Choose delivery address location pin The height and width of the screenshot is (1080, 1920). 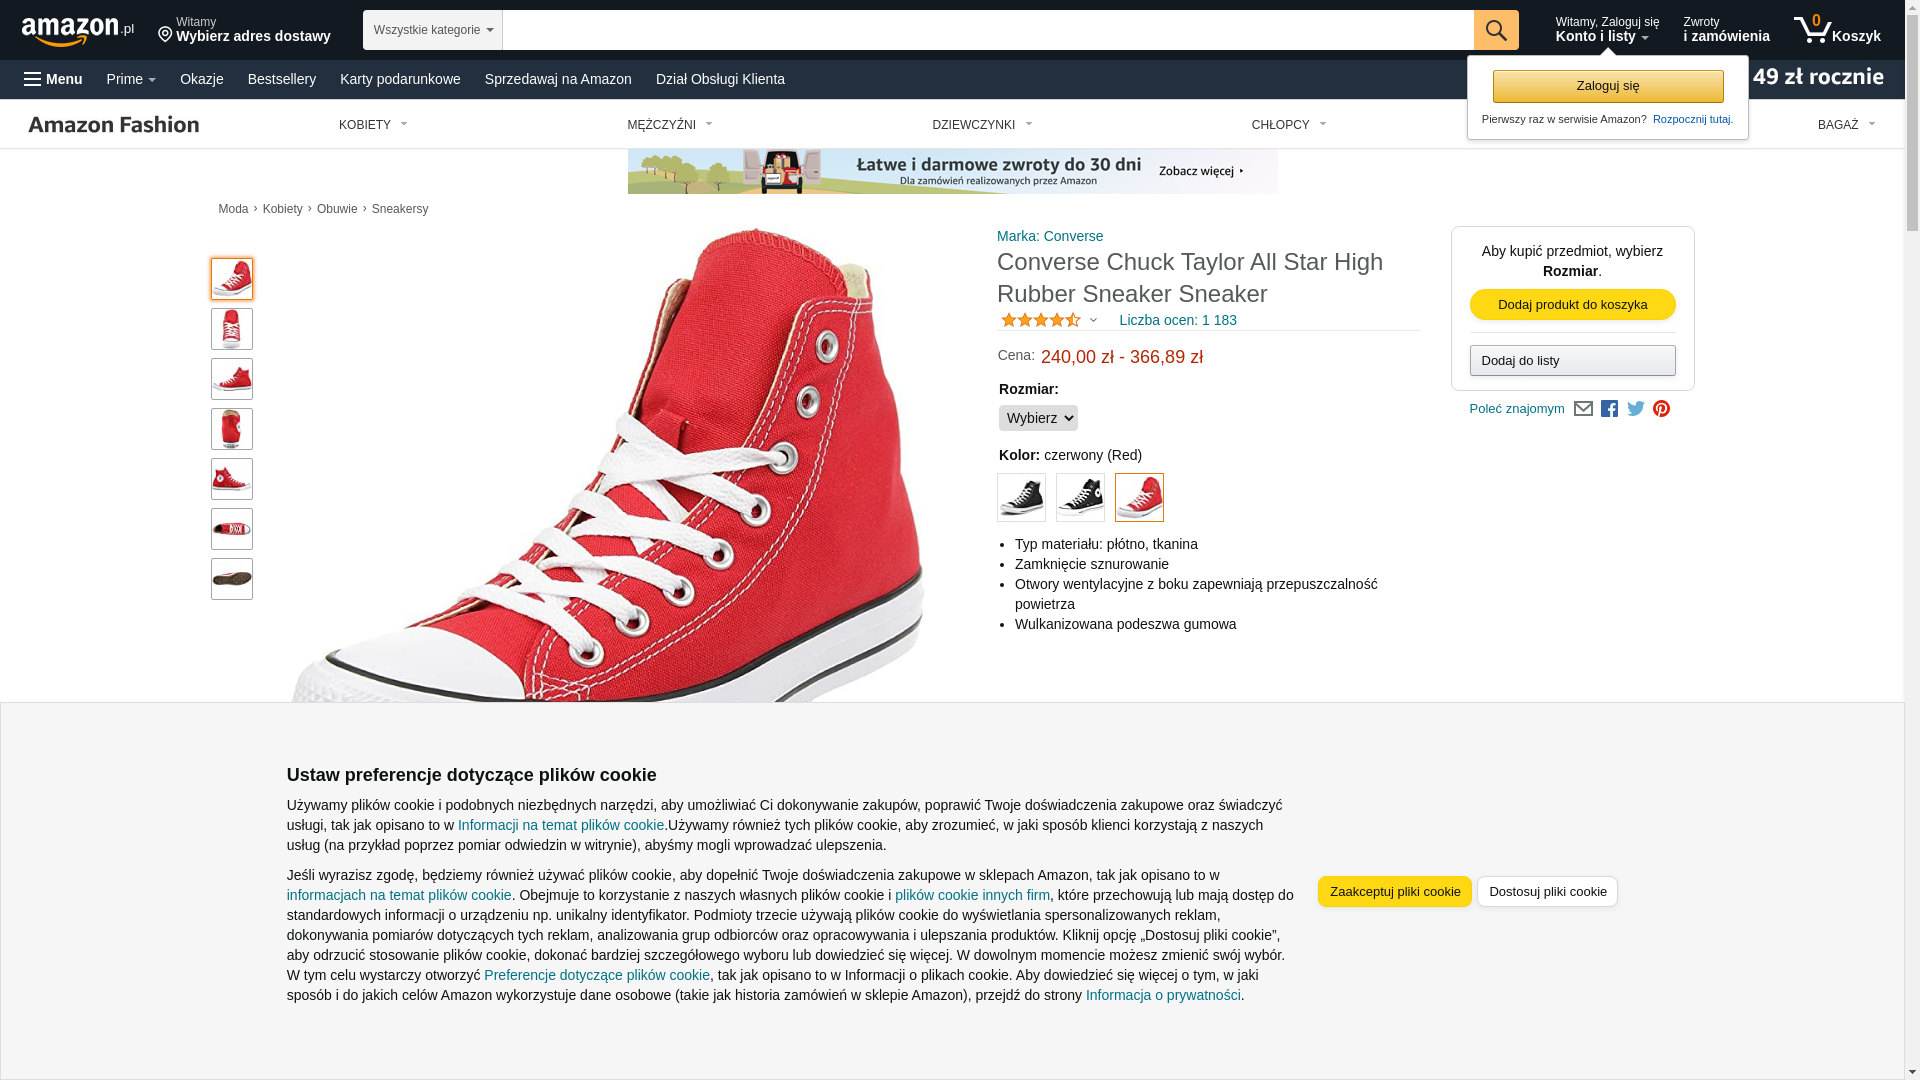(165, 35)
